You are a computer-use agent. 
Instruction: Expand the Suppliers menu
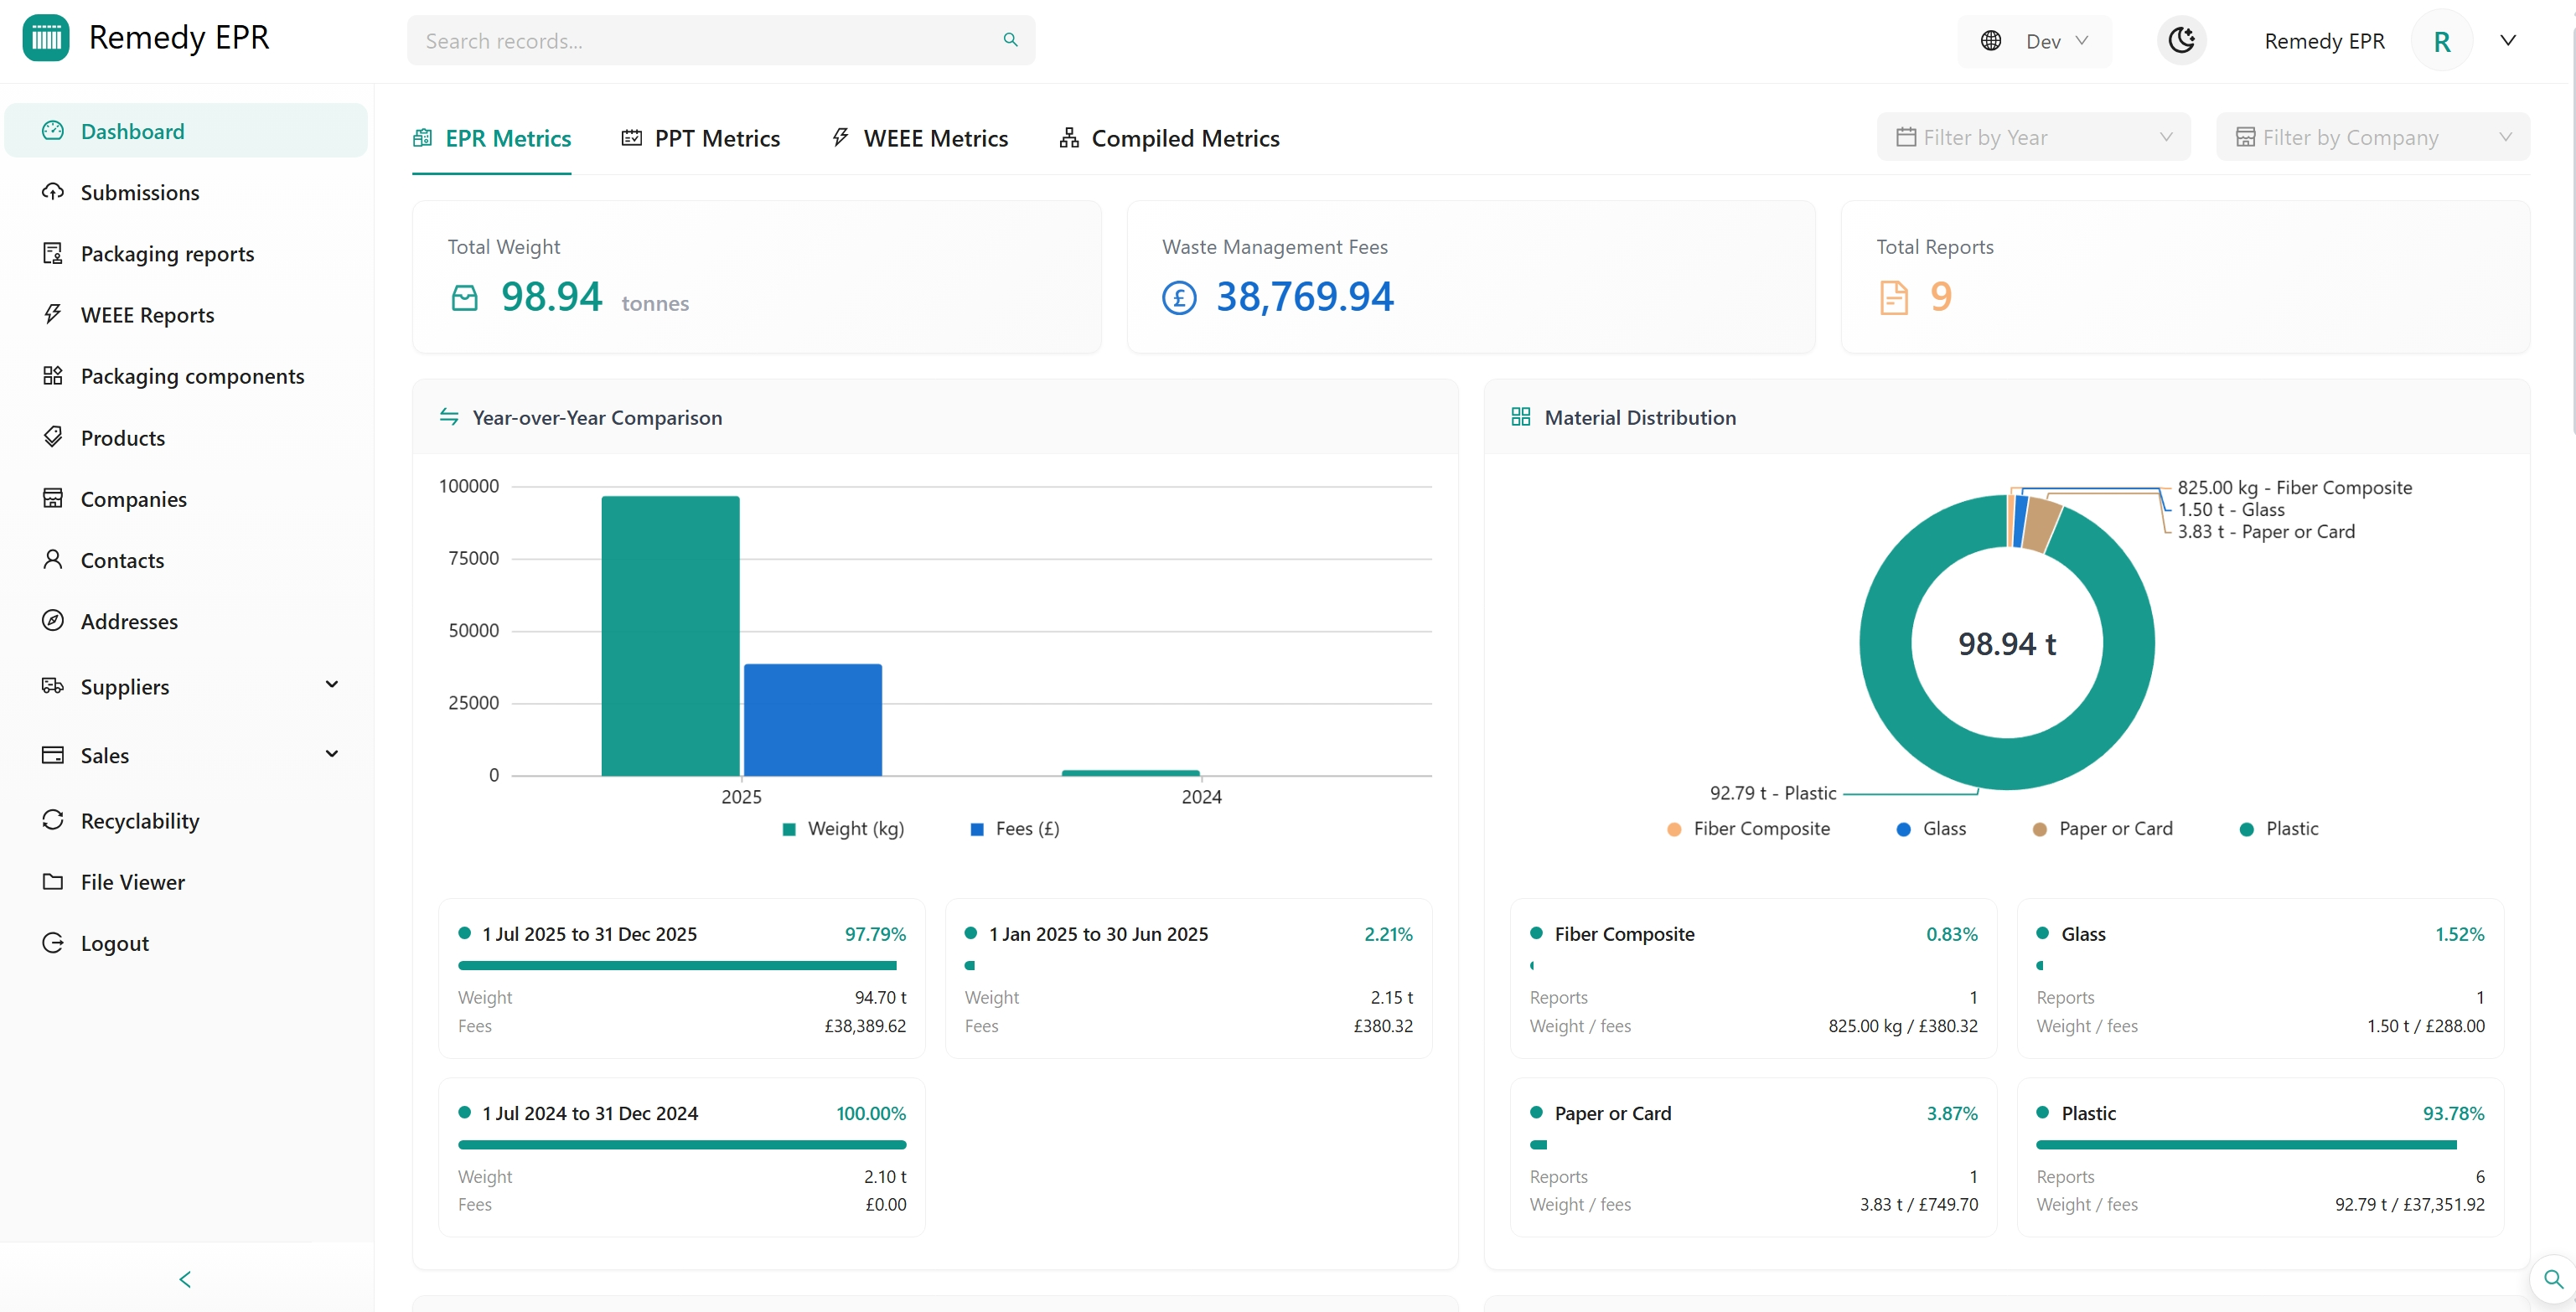click(x=124, y=687)
